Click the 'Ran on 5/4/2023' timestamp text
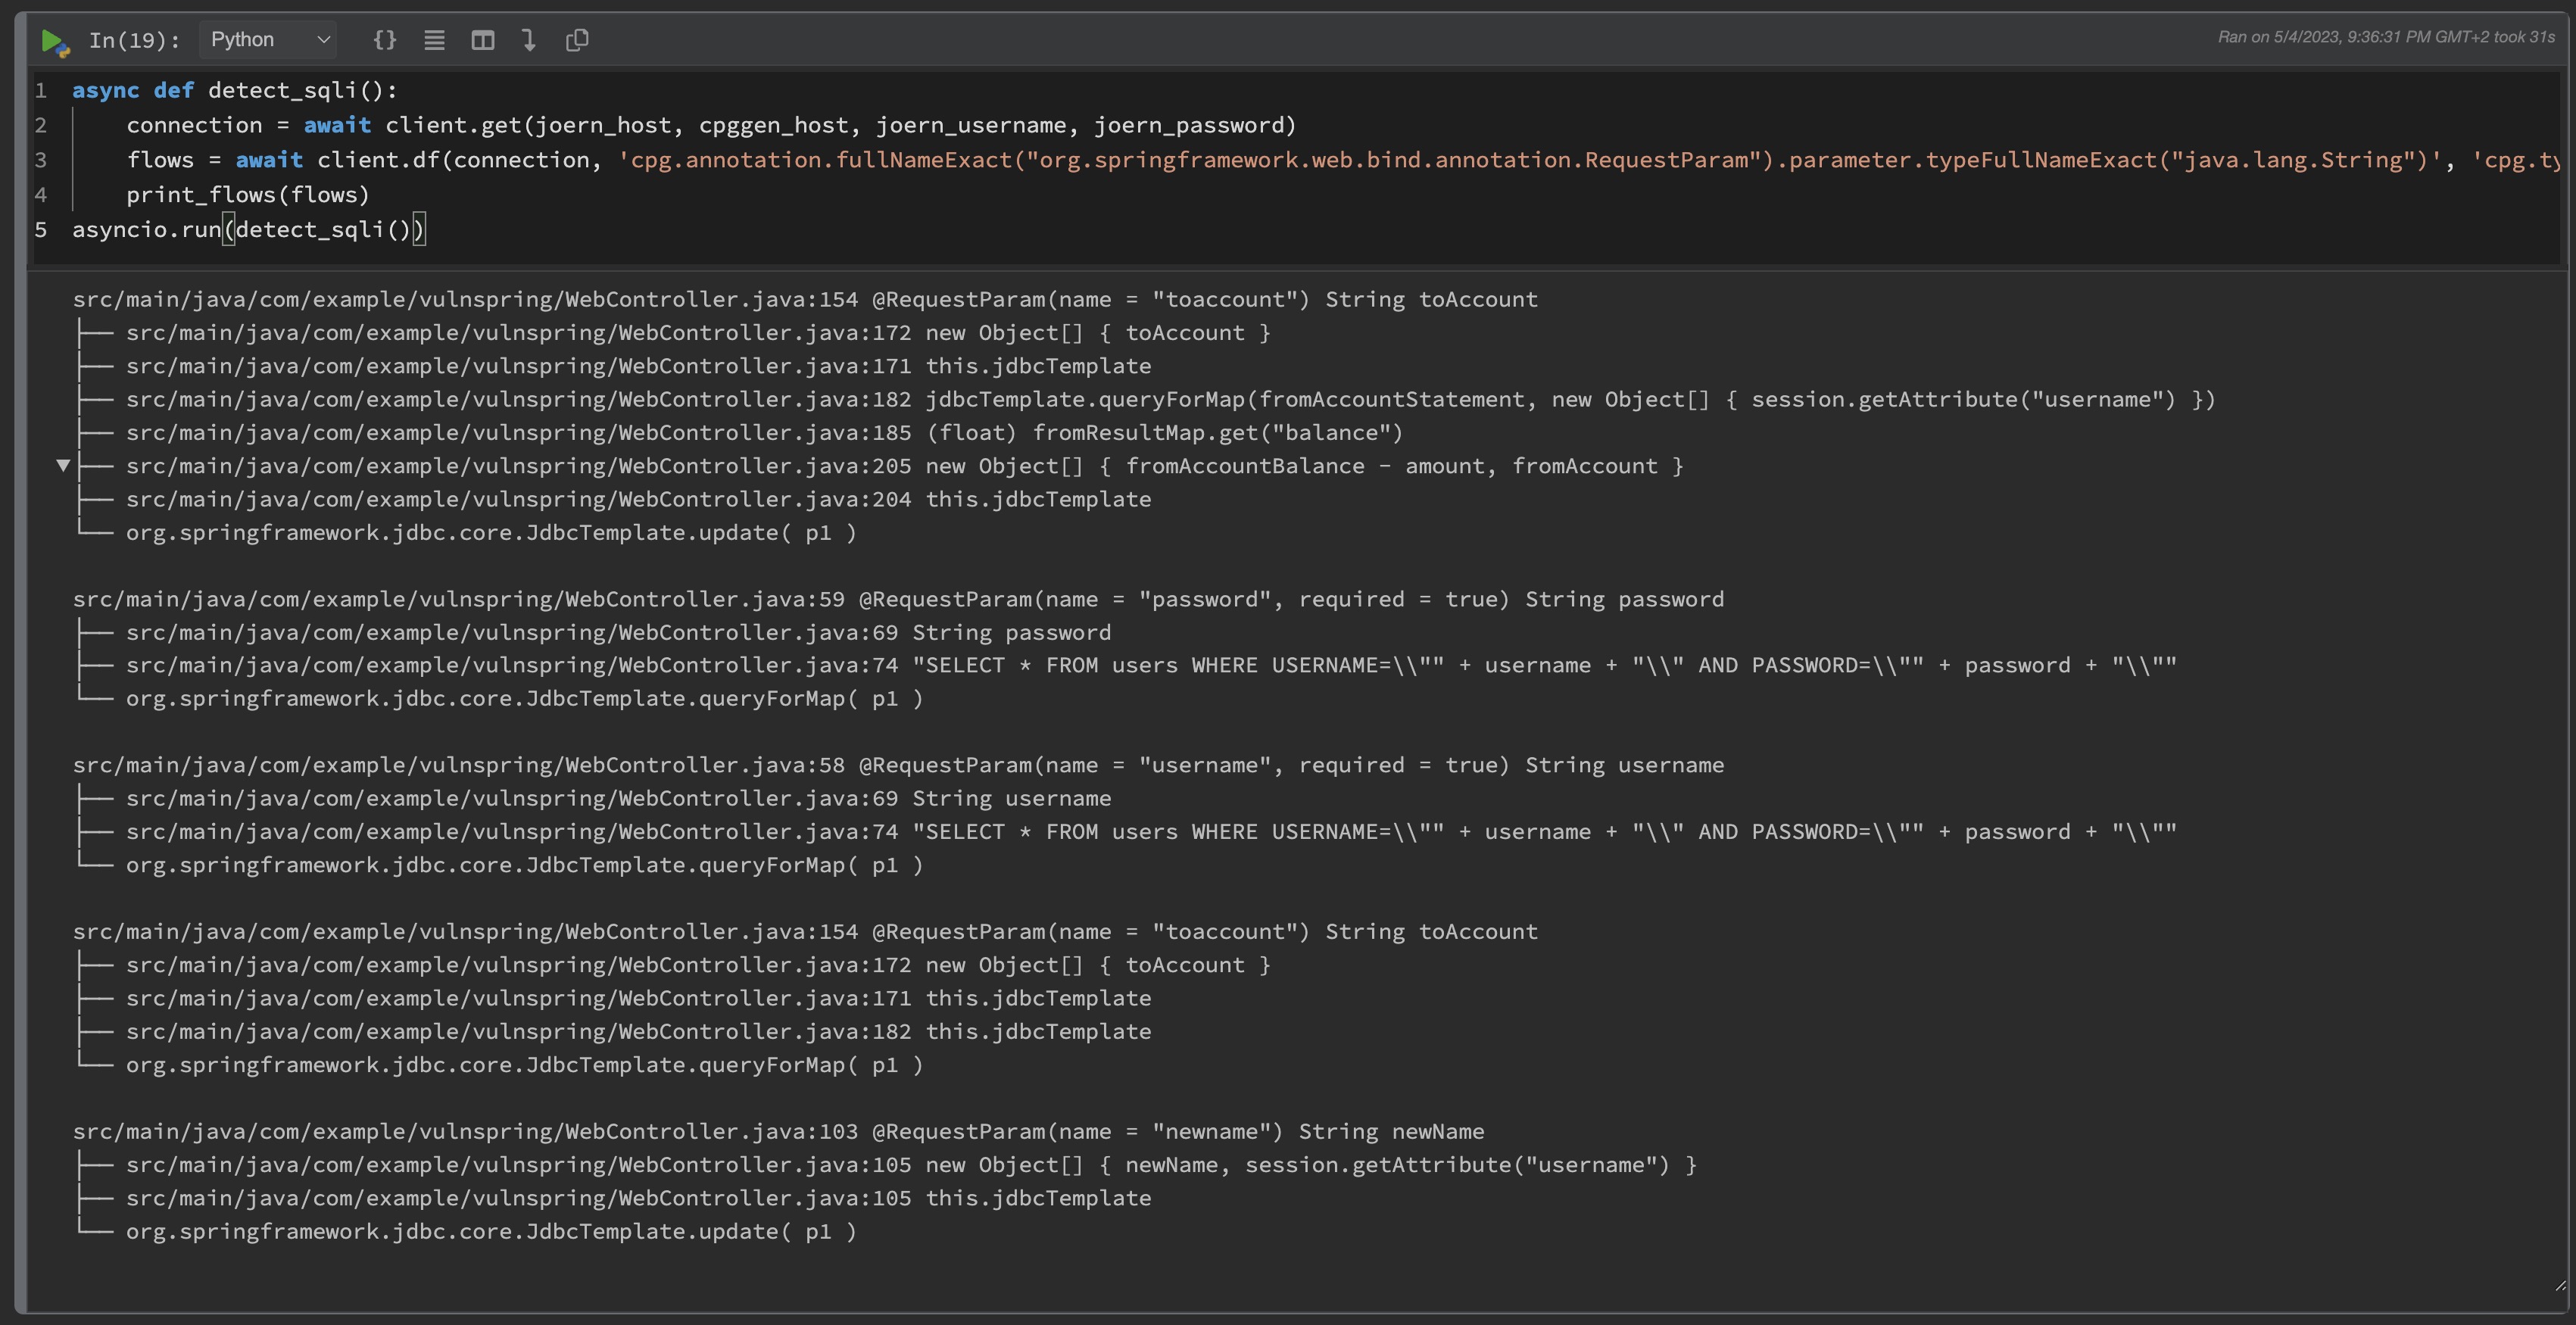 2385,37
